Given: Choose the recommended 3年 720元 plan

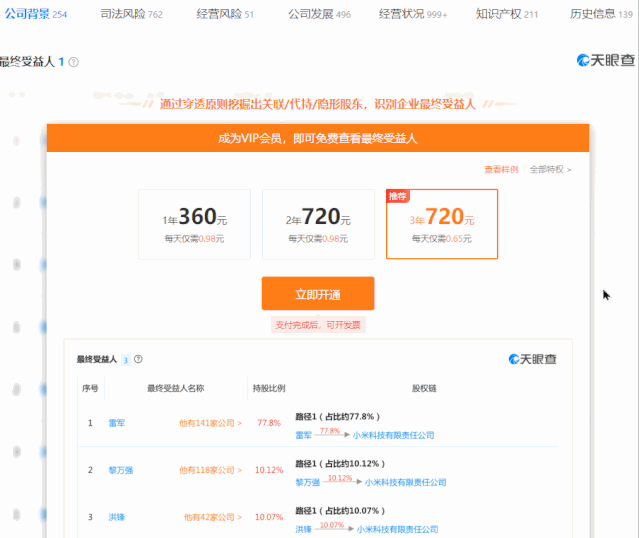Looking at the screenshot, I should point(442,224).
